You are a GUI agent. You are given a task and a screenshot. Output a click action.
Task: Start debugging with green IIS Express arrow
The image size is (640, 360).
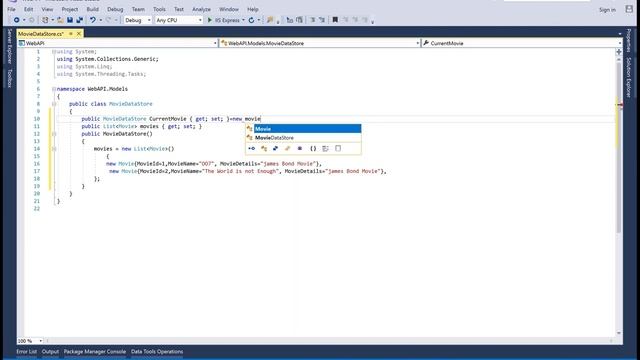(210, 20)
